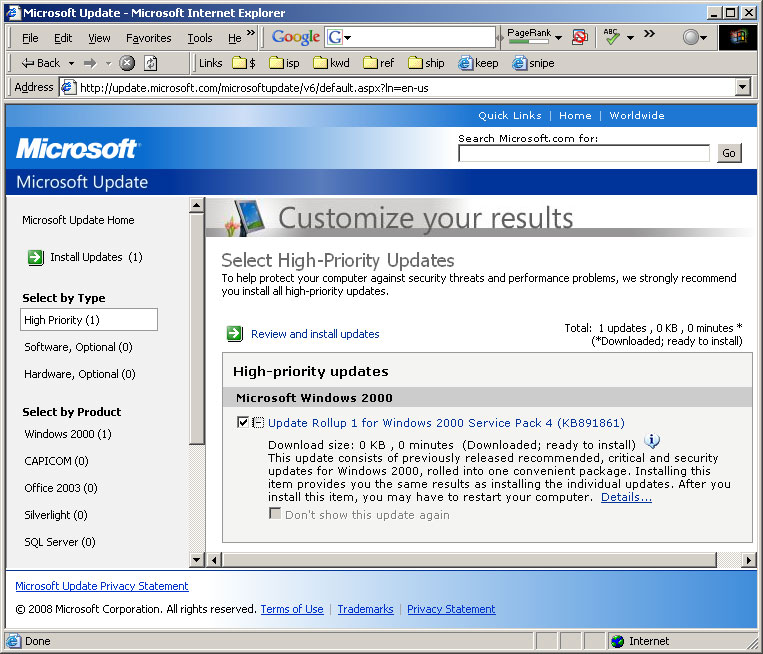This screenshot has width=763, height=654.
Task: Click the Windows flag throbber icon
Action: tap(738, 37)
